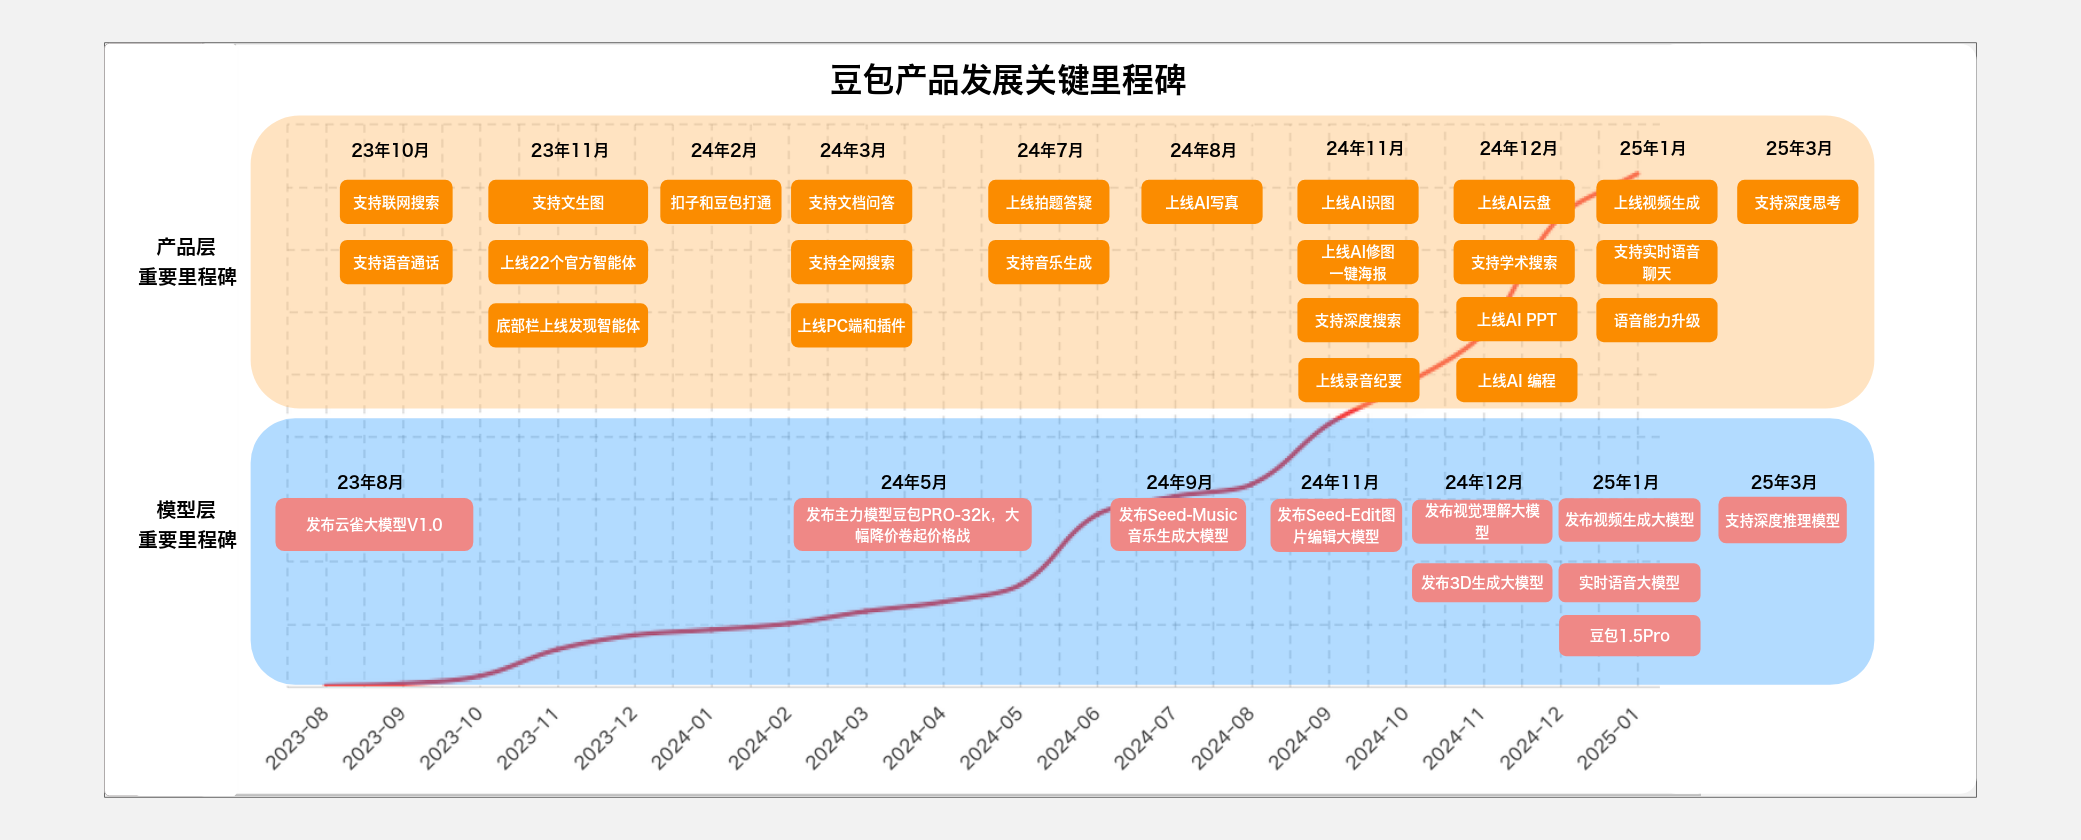The width and height of the screenshot is (2081, 840).
Task: Click the 2023-08 axis label
Action: coord(297,738)
